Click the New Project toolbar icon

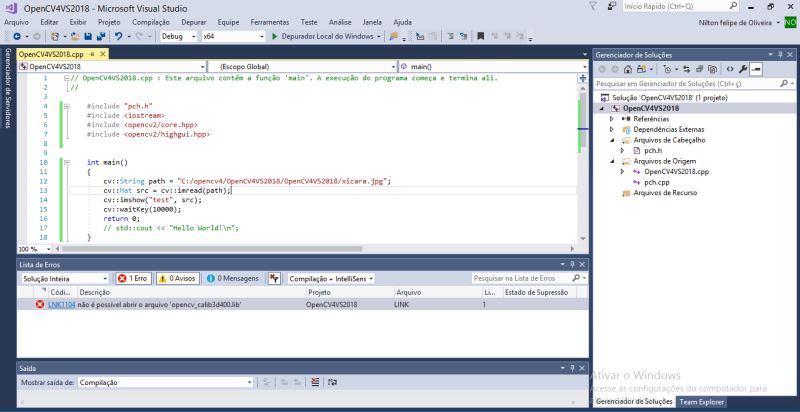coord(54,37)
